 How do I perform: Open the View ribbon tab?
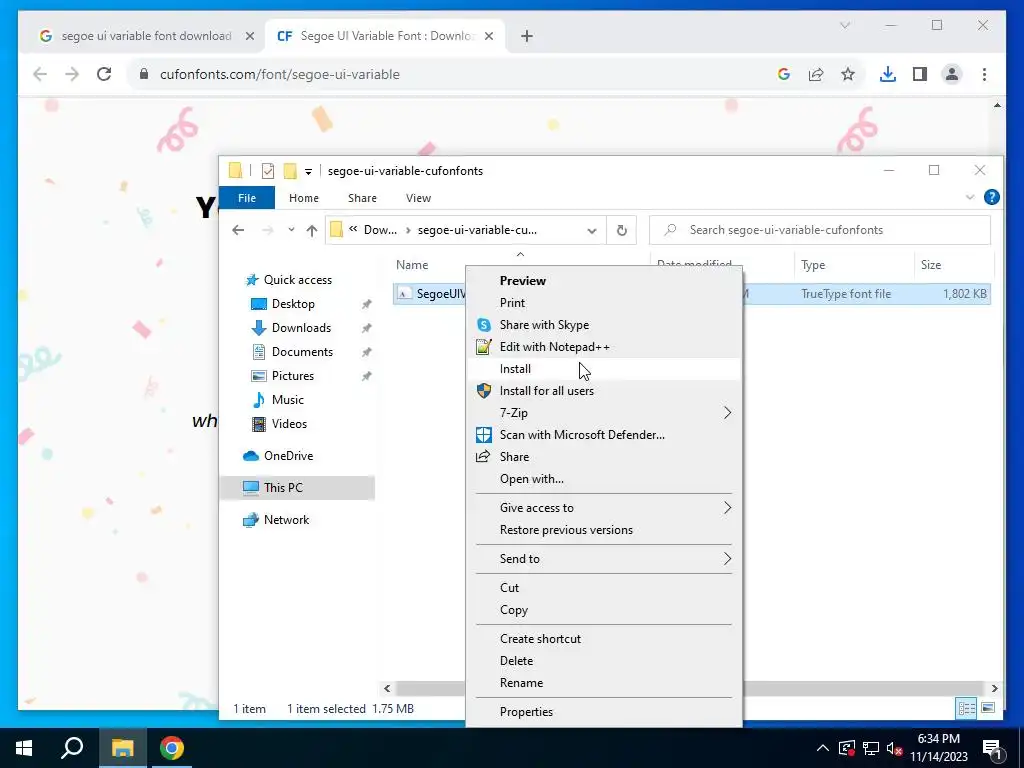tap(418, 198)
